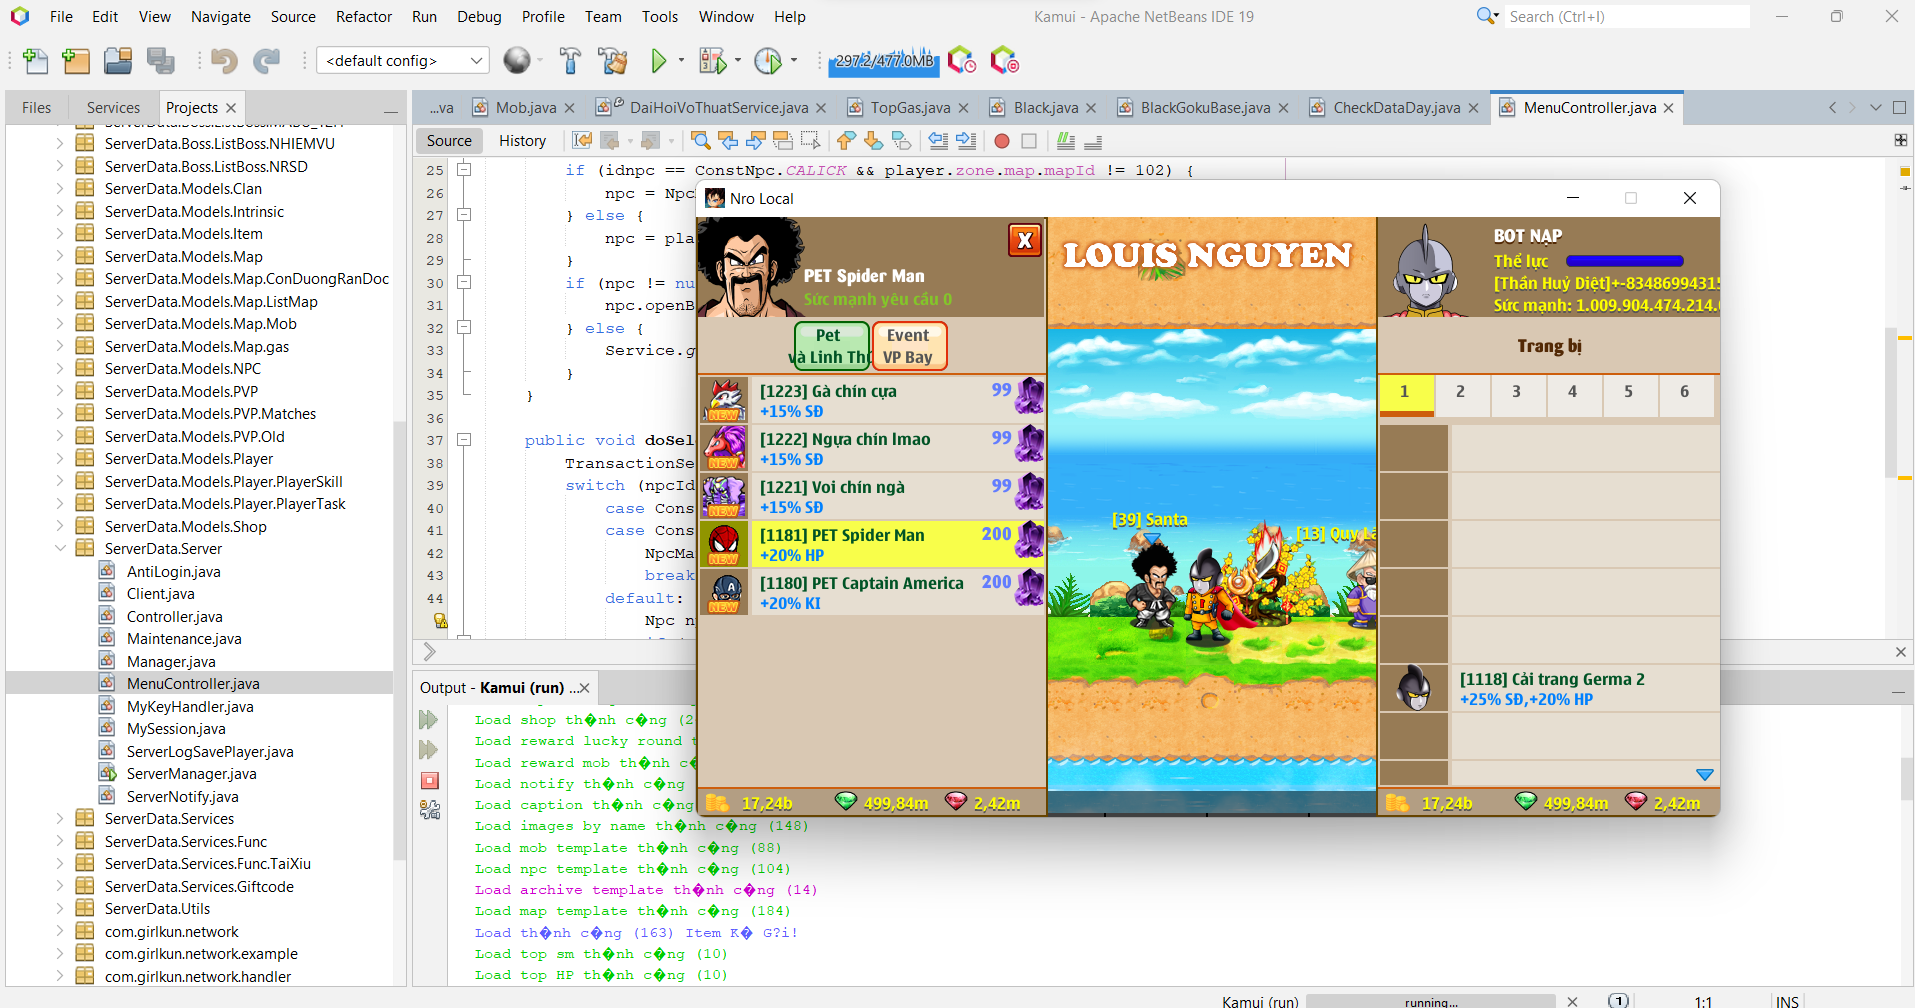
Task: Click the Run Project green play icon
Action: [x=658, y=62]
